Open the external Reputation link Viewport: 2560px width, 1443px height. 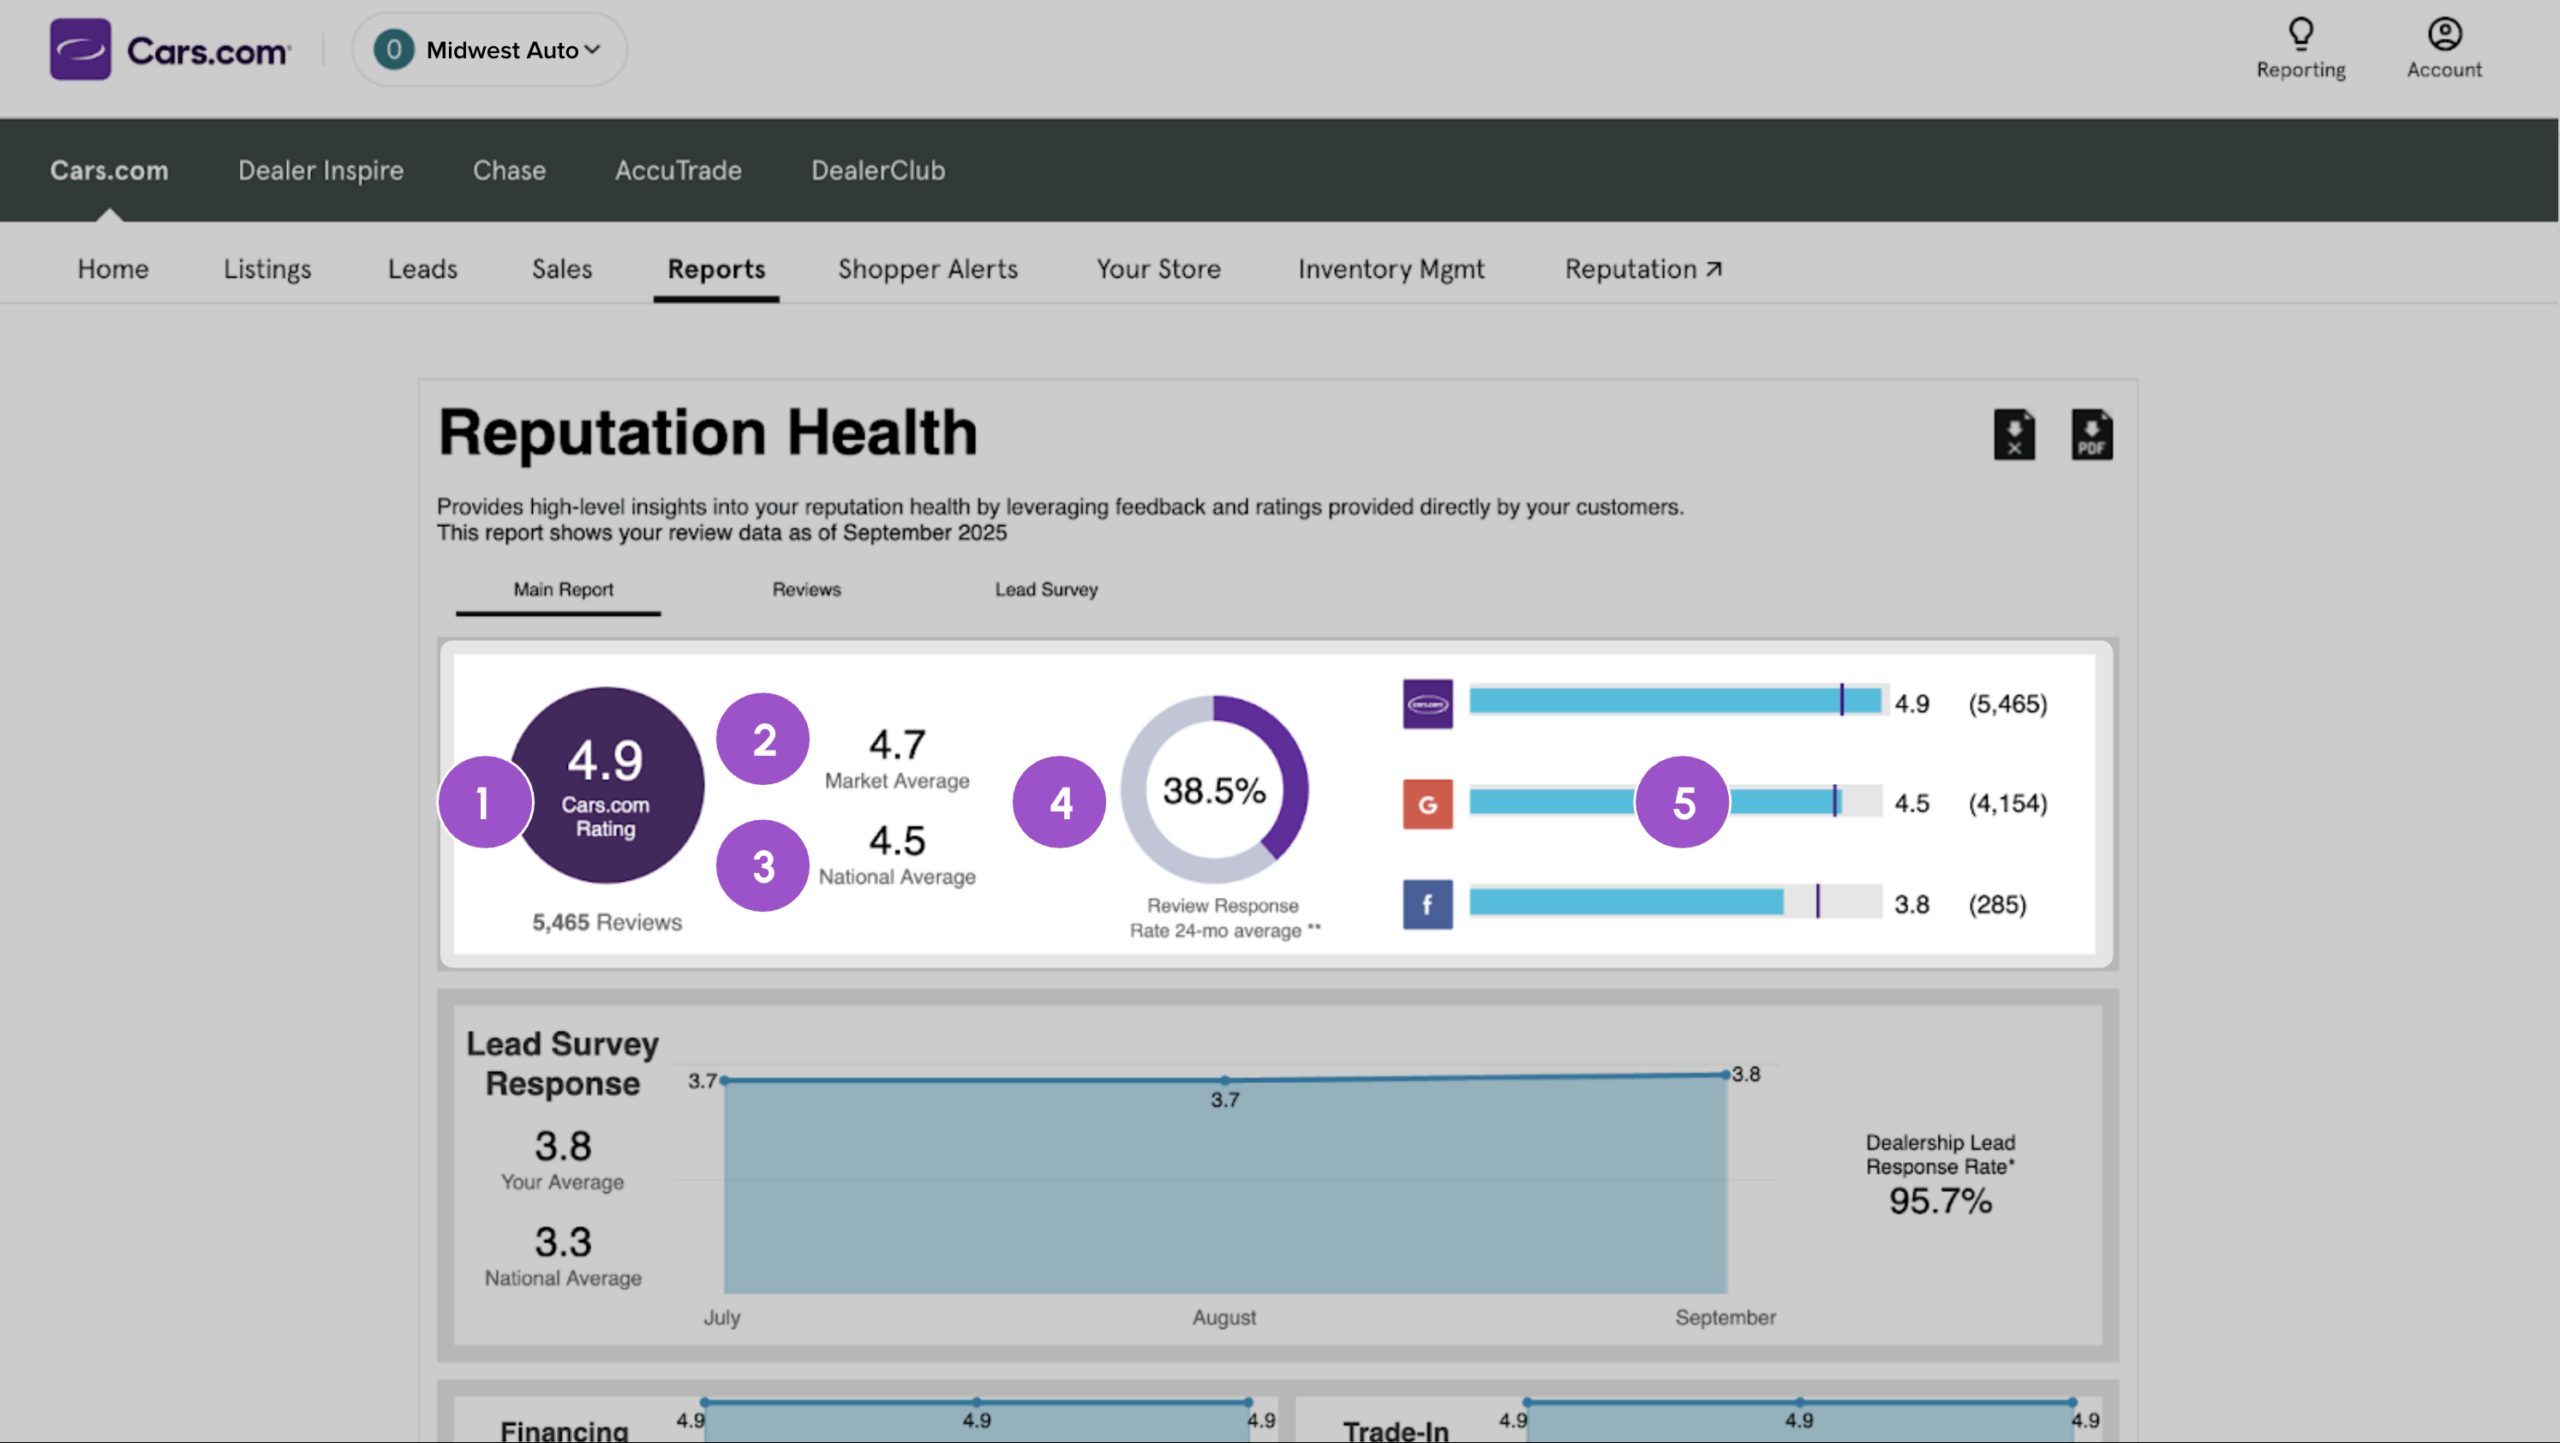pyautogui.click(x=1643, y=269)
